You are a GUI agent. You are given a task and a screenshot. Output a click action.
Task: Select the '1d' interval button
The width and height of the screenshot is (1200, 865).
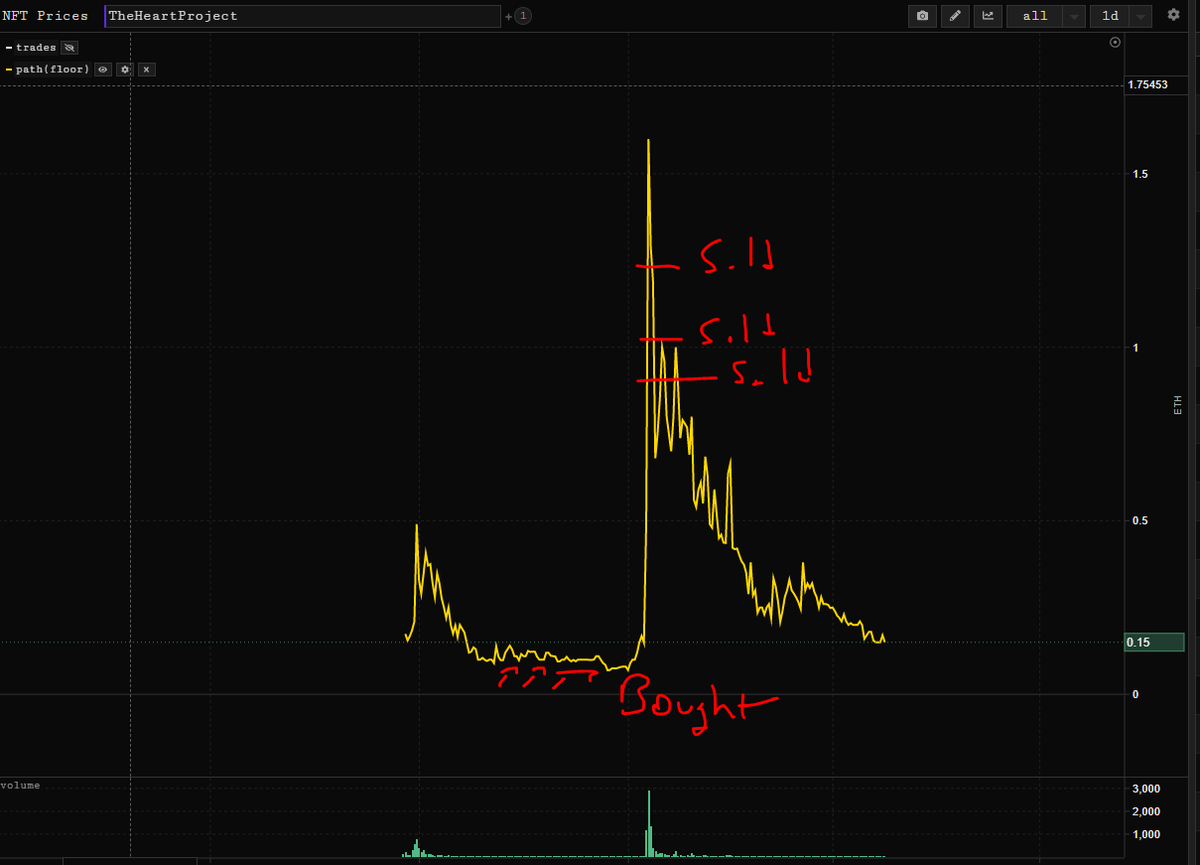[x=1110, y=17]
